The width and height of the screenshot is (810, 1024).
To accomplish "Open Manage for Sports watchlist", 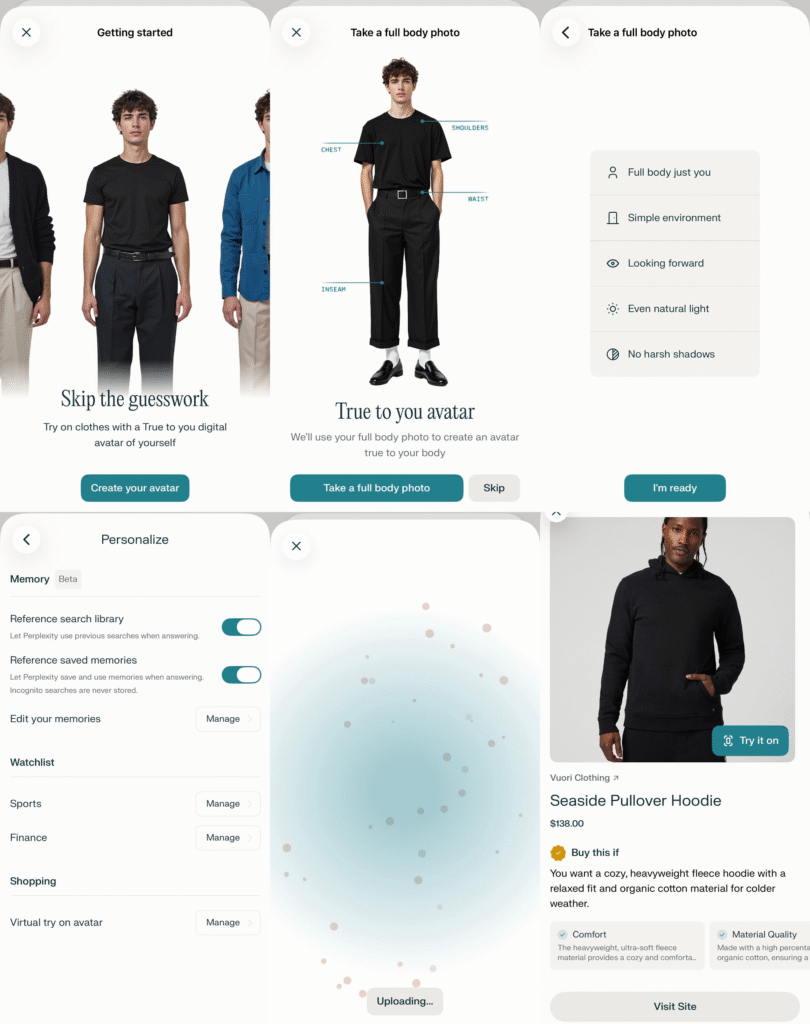I will tap(228, 804).
